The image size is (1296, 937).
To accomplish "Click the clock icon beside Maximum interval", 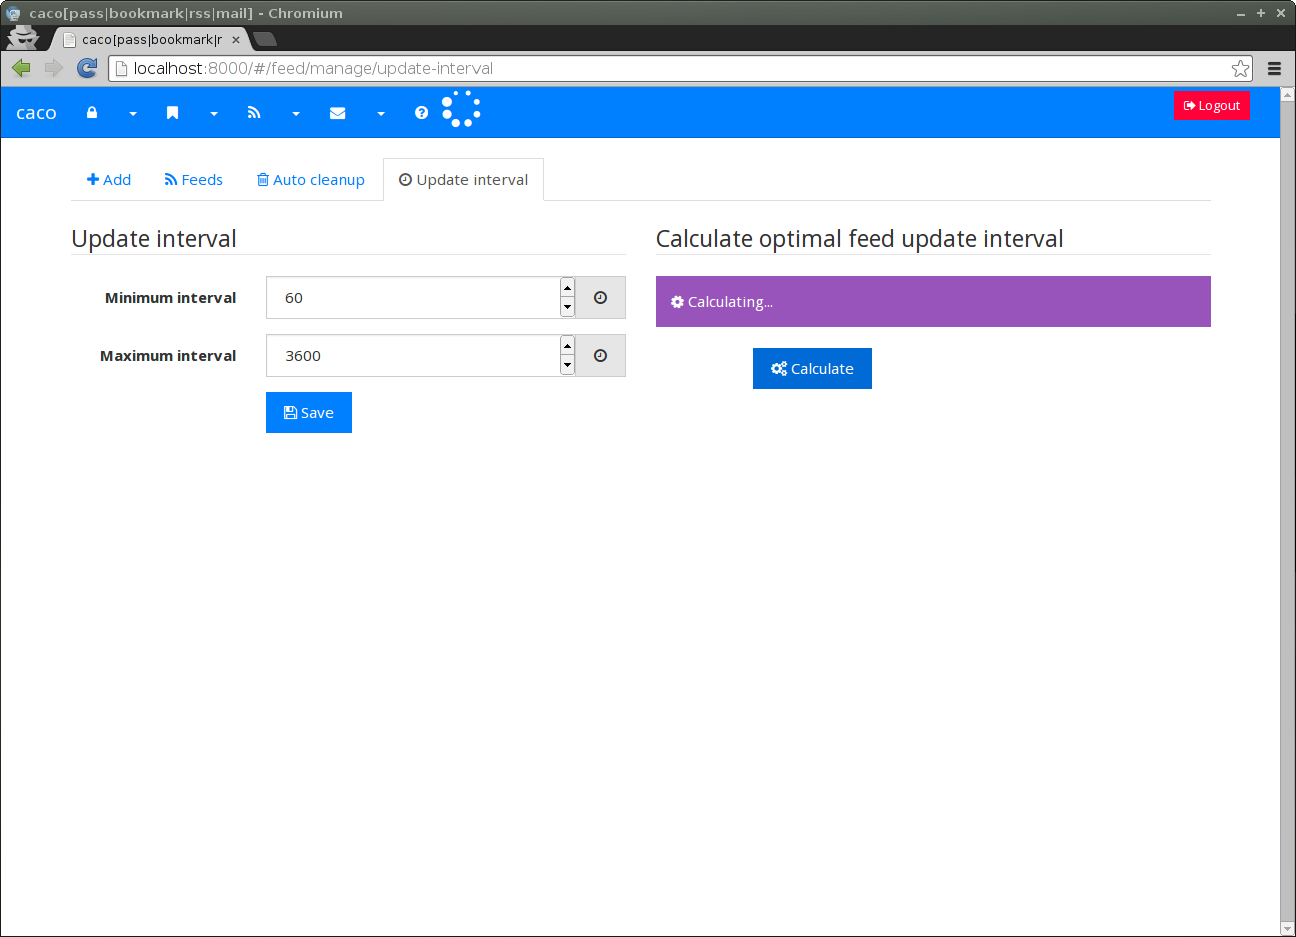I will [600, 356].
